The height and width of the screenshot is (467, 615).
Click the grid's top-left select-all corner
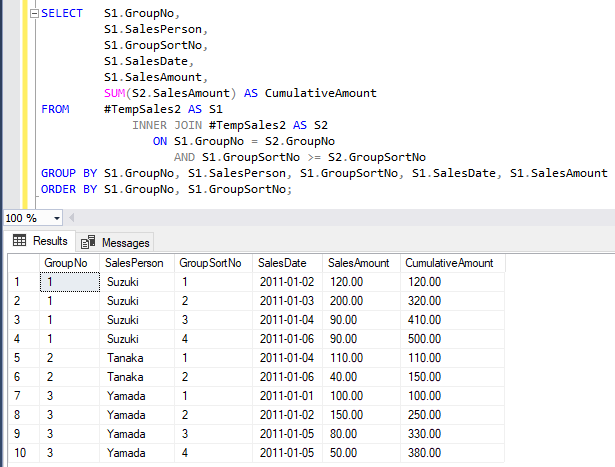[19, 263]
